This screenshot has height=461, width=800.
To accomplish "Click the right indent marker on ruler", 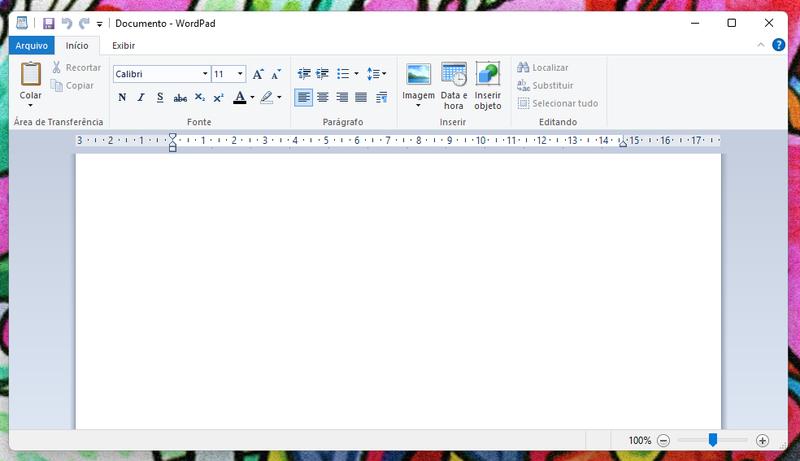I will [623, 144].
